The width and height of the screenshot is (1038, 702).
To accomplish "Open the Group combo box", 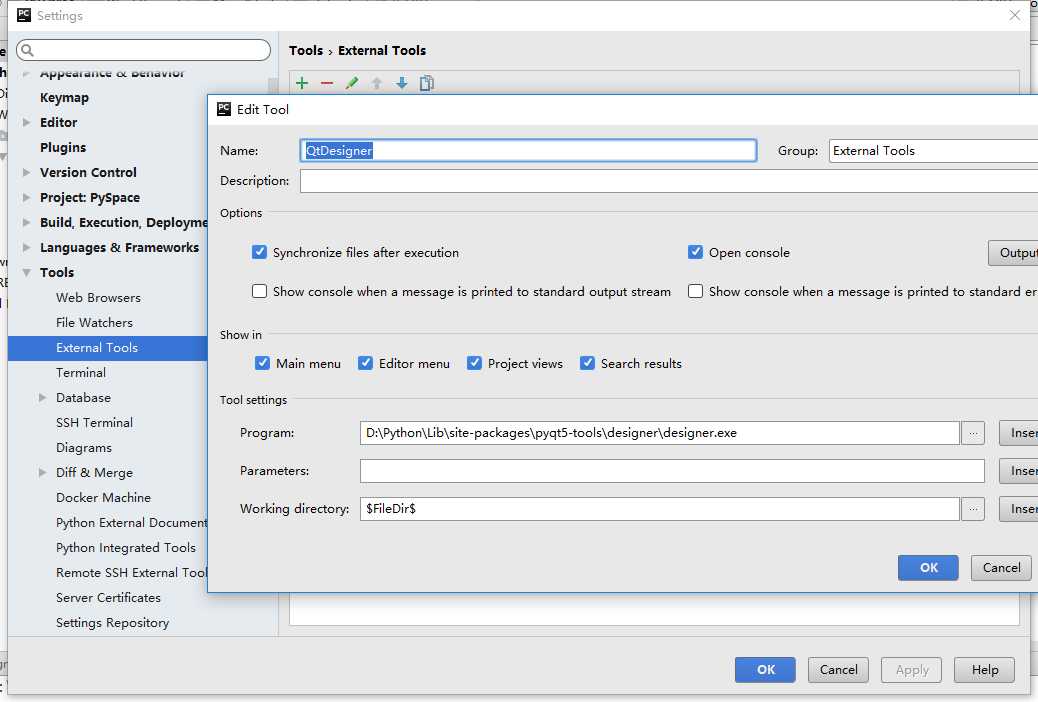I will (933, 151).
